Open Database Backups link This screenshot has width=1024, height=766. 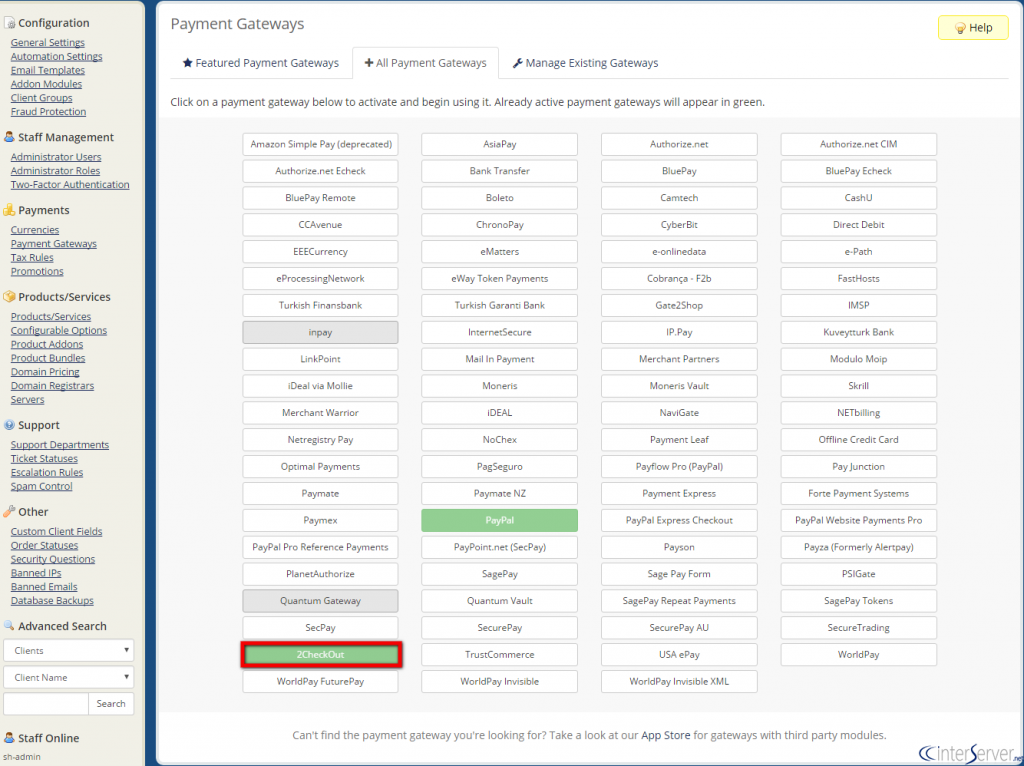(x=52, y=600)
